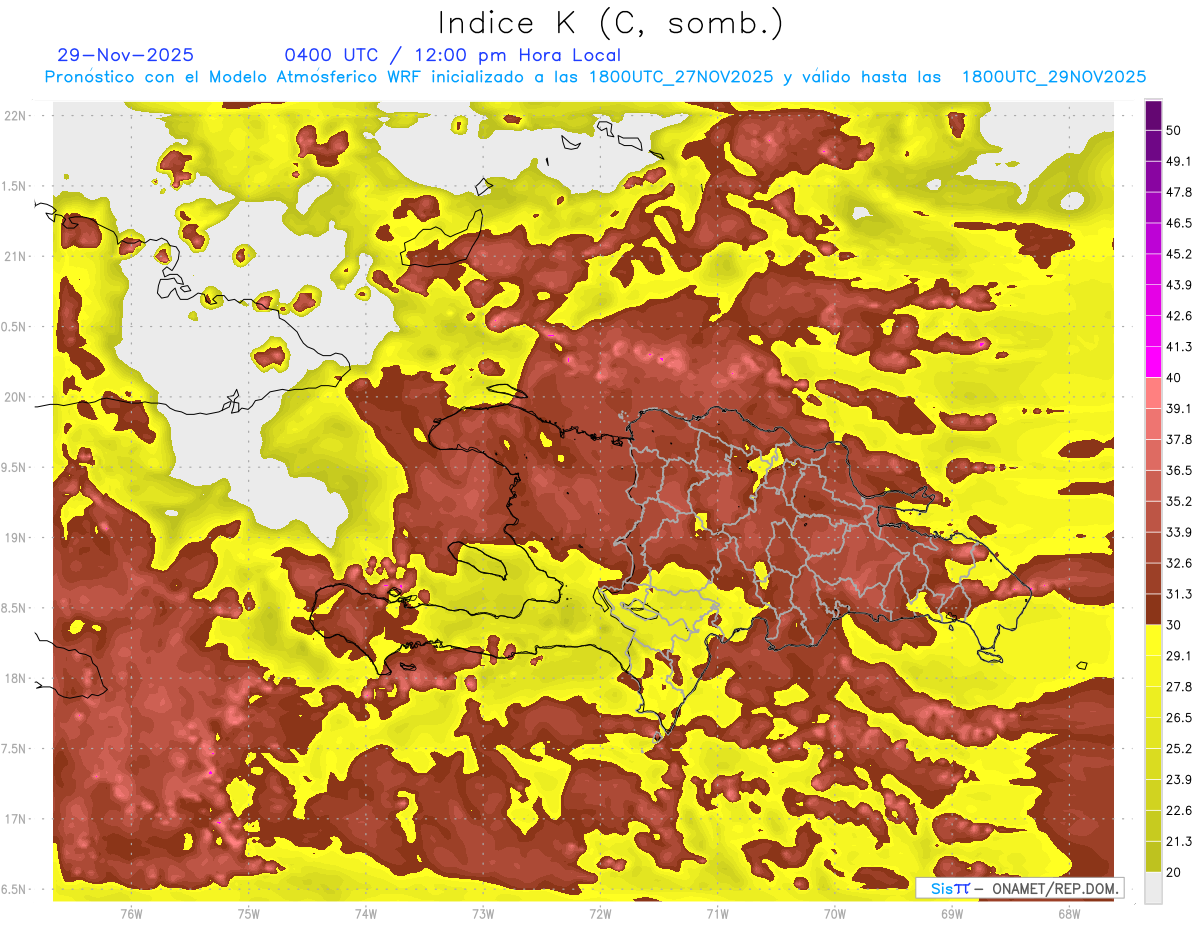1200x927 pixels.
Task: Click the clipped latitude axis label '9.5N'
Action: 14,467
